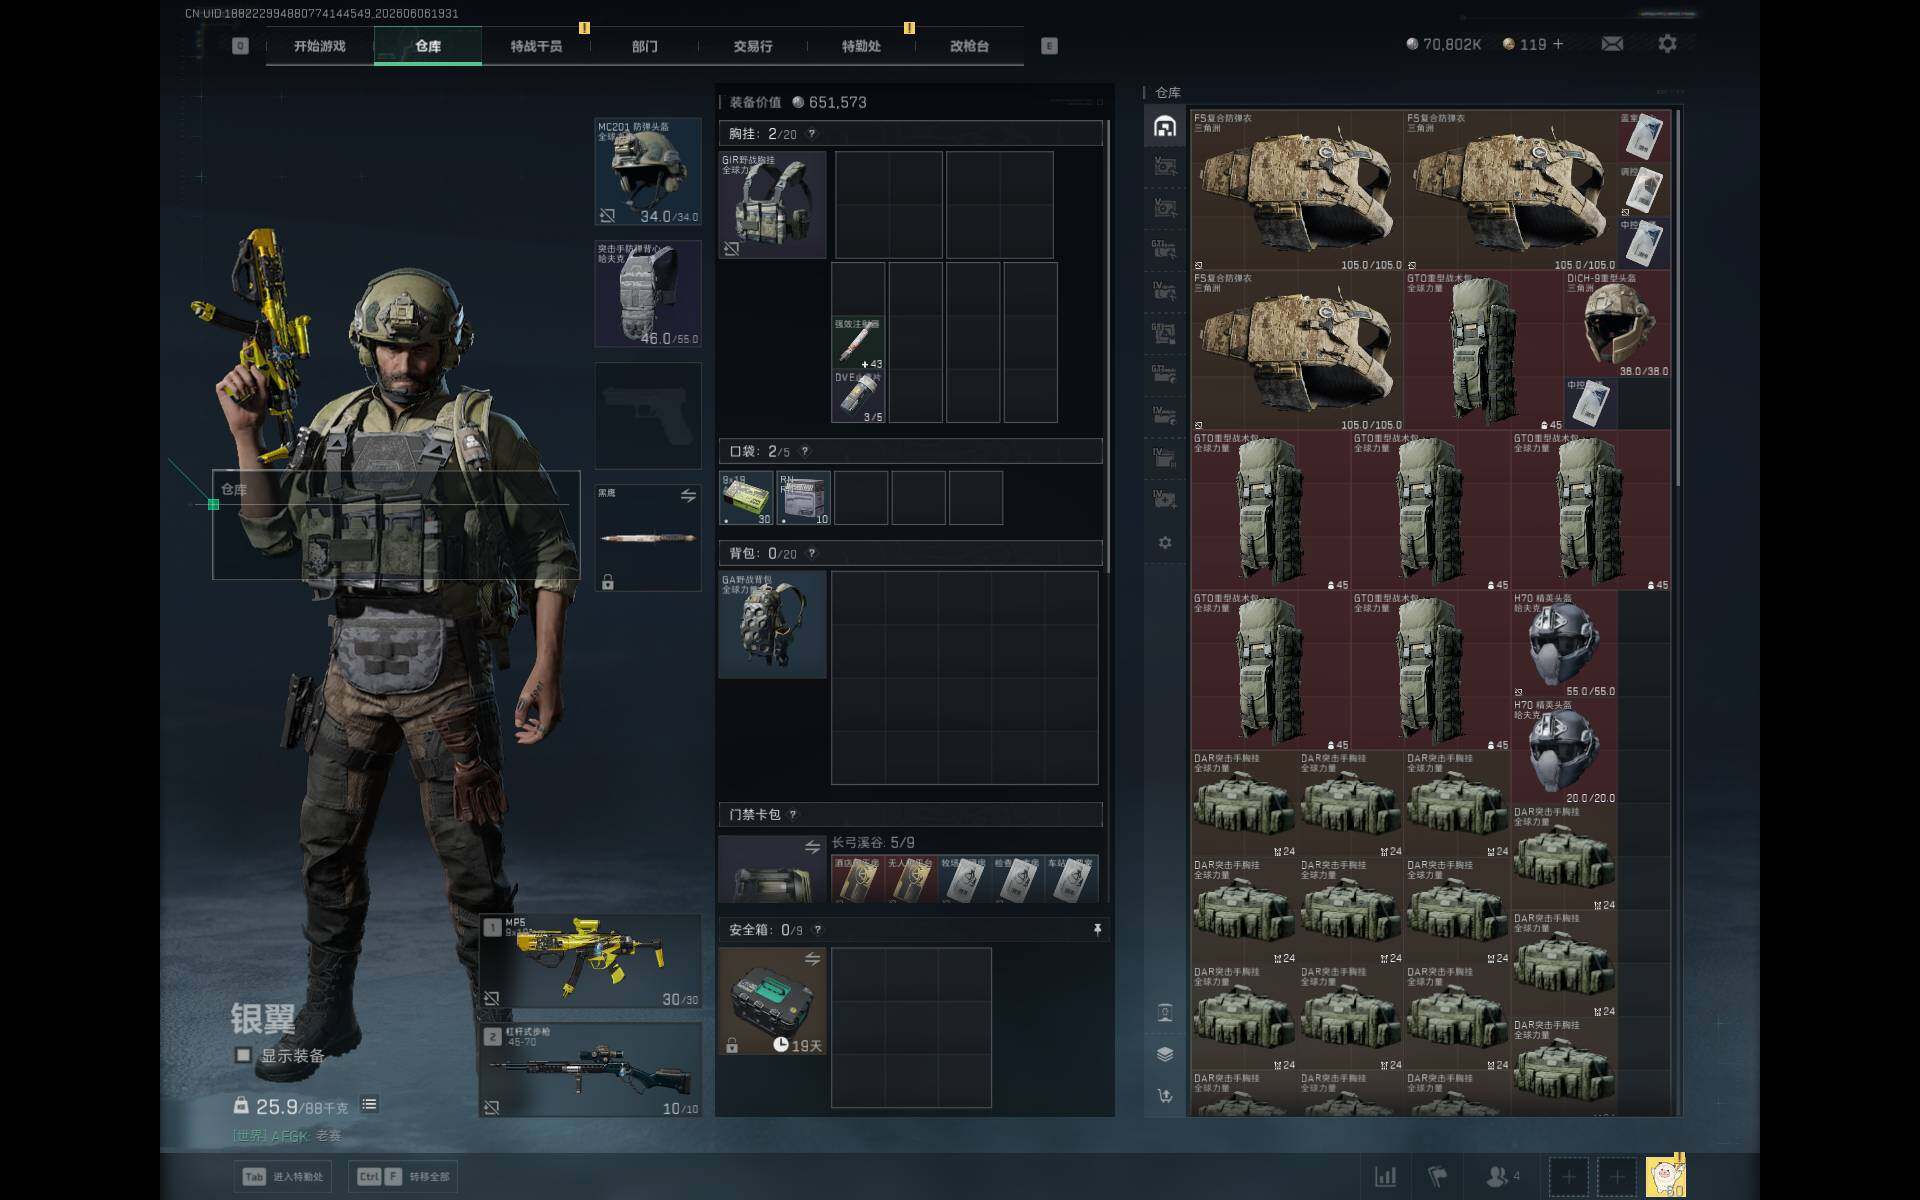Open the weight details list icon
The width and height of the screenshot is (1920, 1200).
point(369,1105)
